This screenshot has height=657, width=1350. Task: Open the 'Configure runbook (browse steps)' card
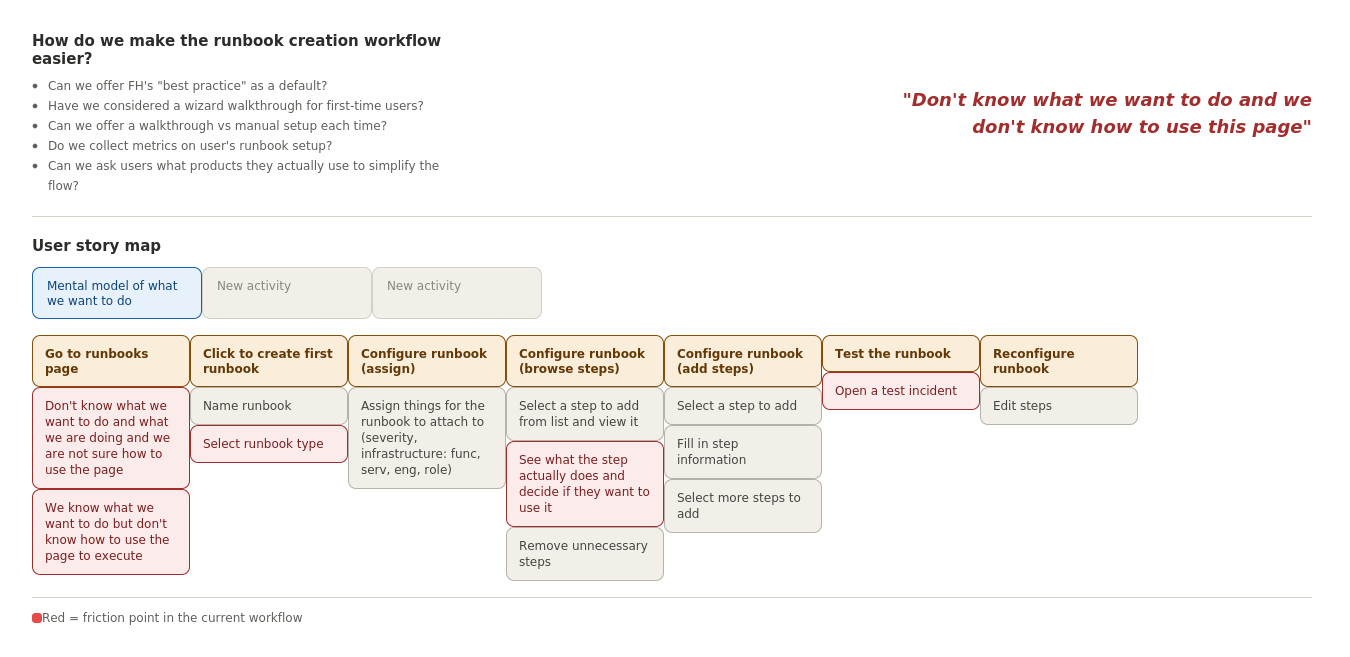click(x=585, y=361)
